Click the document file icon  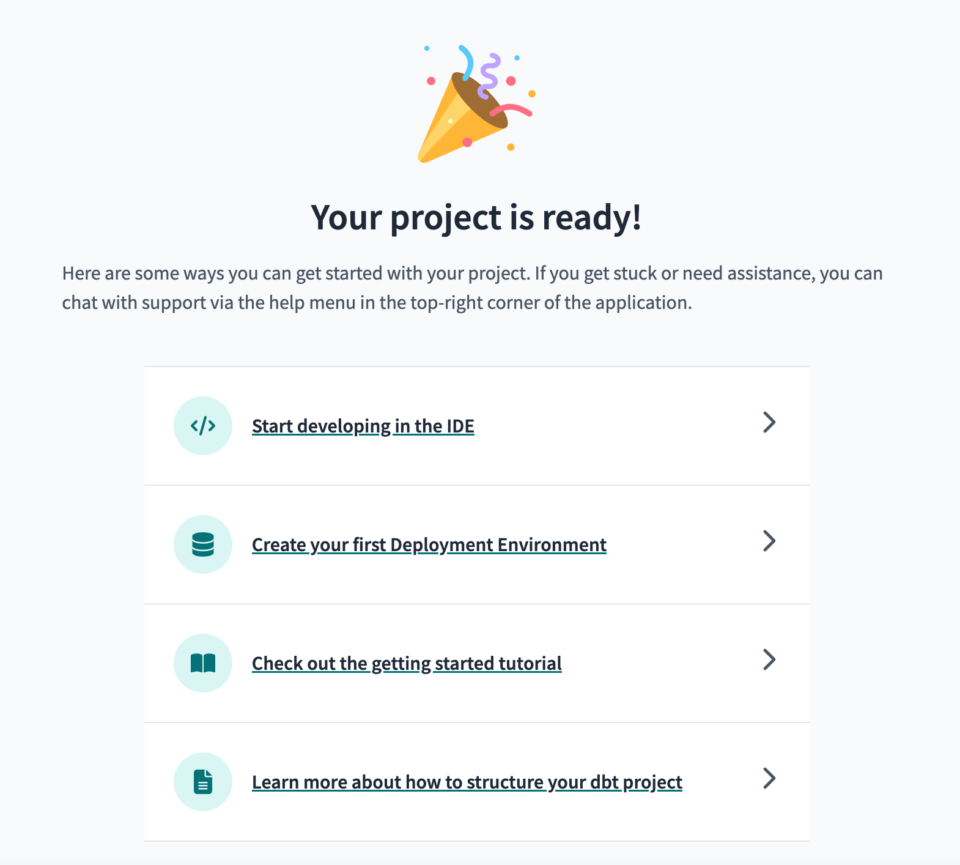[x=203, y=781]
